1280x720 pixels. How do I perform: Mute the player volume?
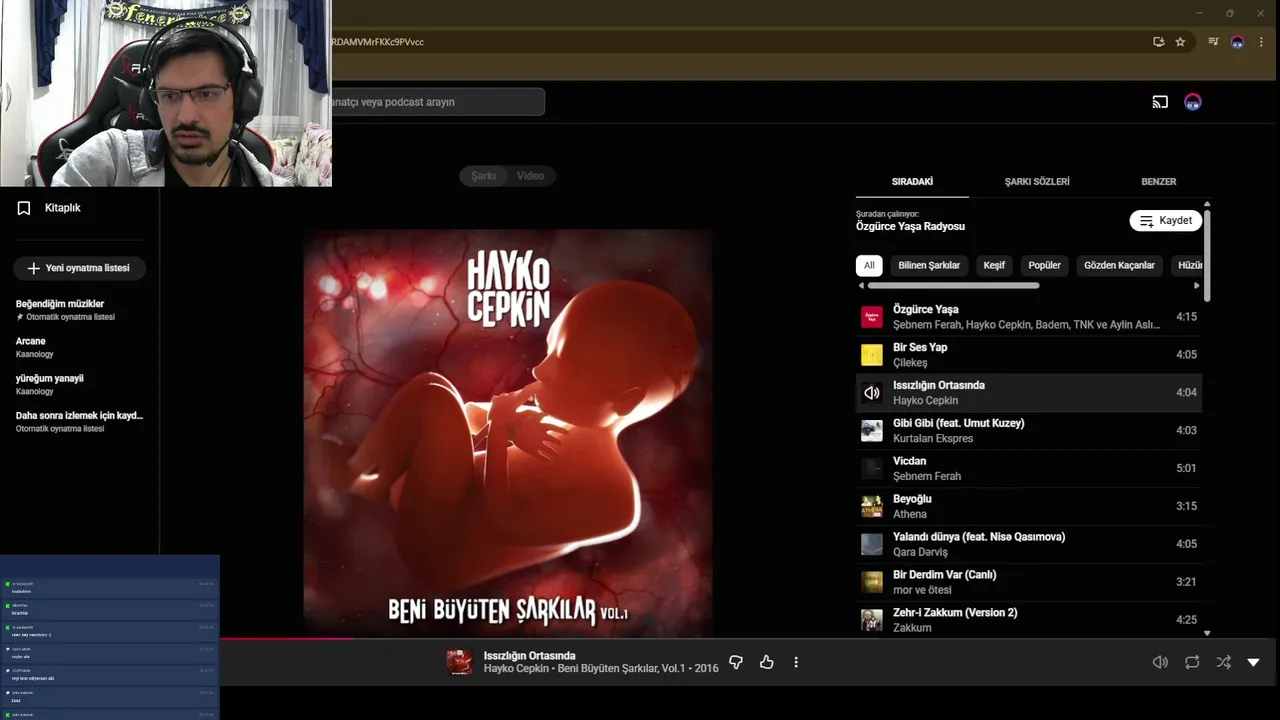pos(1160,662)
